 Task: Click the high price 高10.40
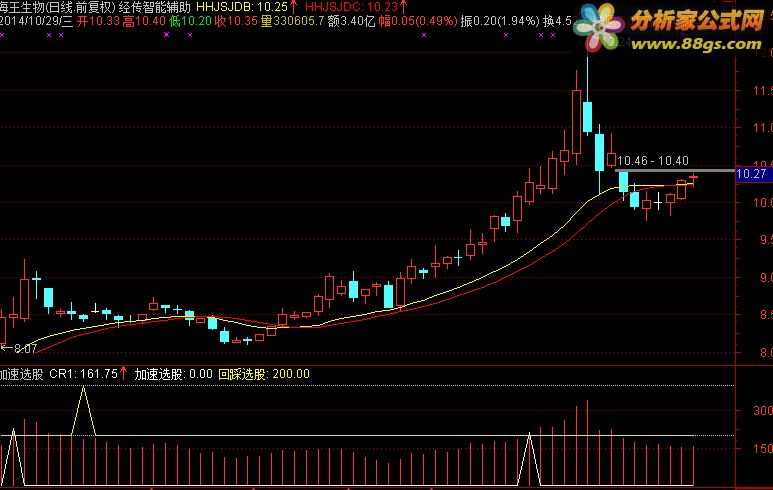tap(144, 21)
